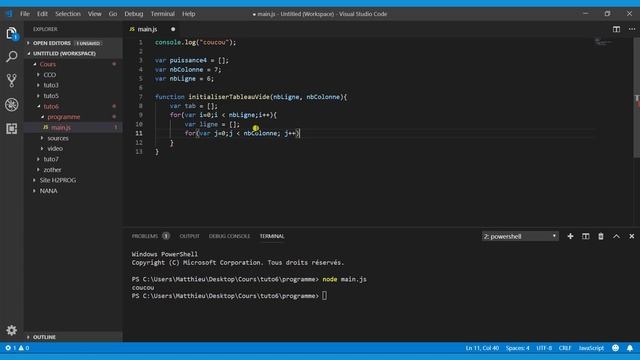This screenshot has width=640, height=360.
Task: Switch to the TERMINAL panel tab
Action: (x=272, y=236)
